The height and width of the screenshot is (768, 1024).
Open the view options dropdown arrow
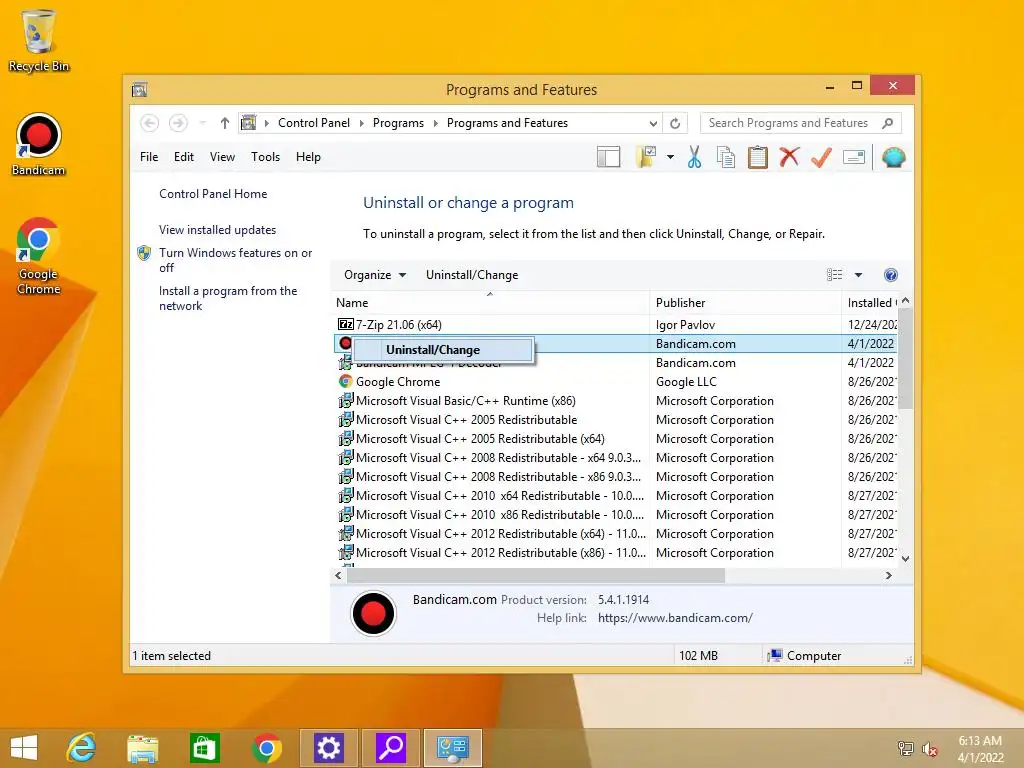858,275
